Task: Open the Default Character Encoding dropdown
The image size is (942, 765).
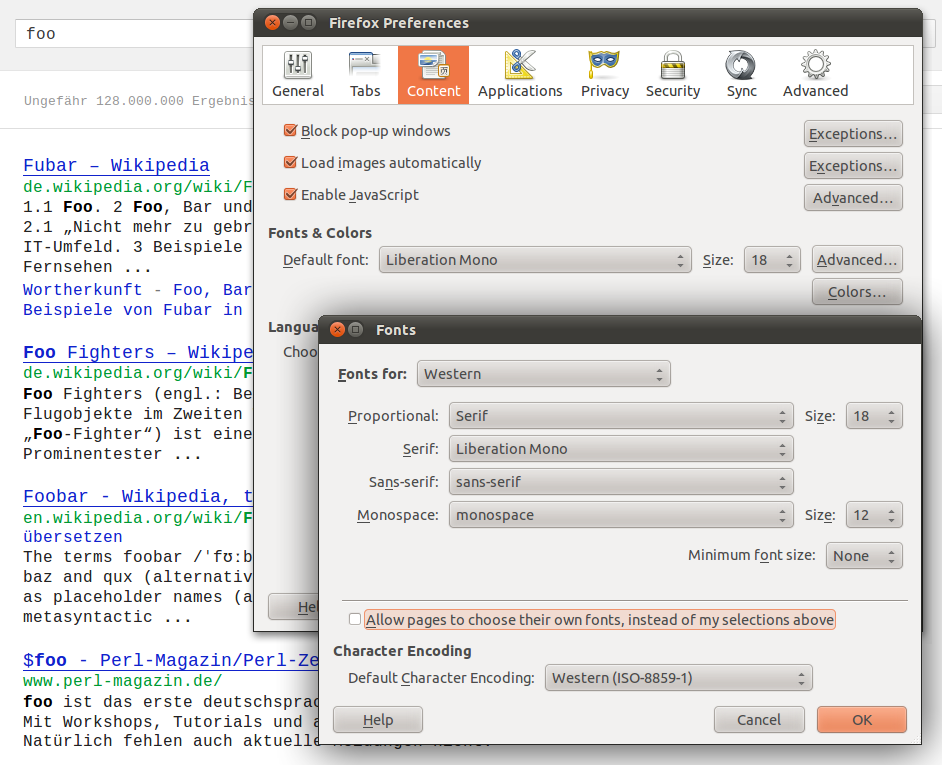Action: point(678,679)
